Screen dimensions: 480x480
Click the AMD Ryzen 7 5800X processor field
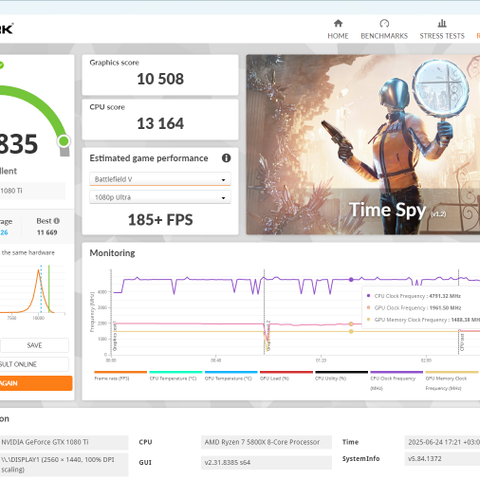click(x=266, y=442)
